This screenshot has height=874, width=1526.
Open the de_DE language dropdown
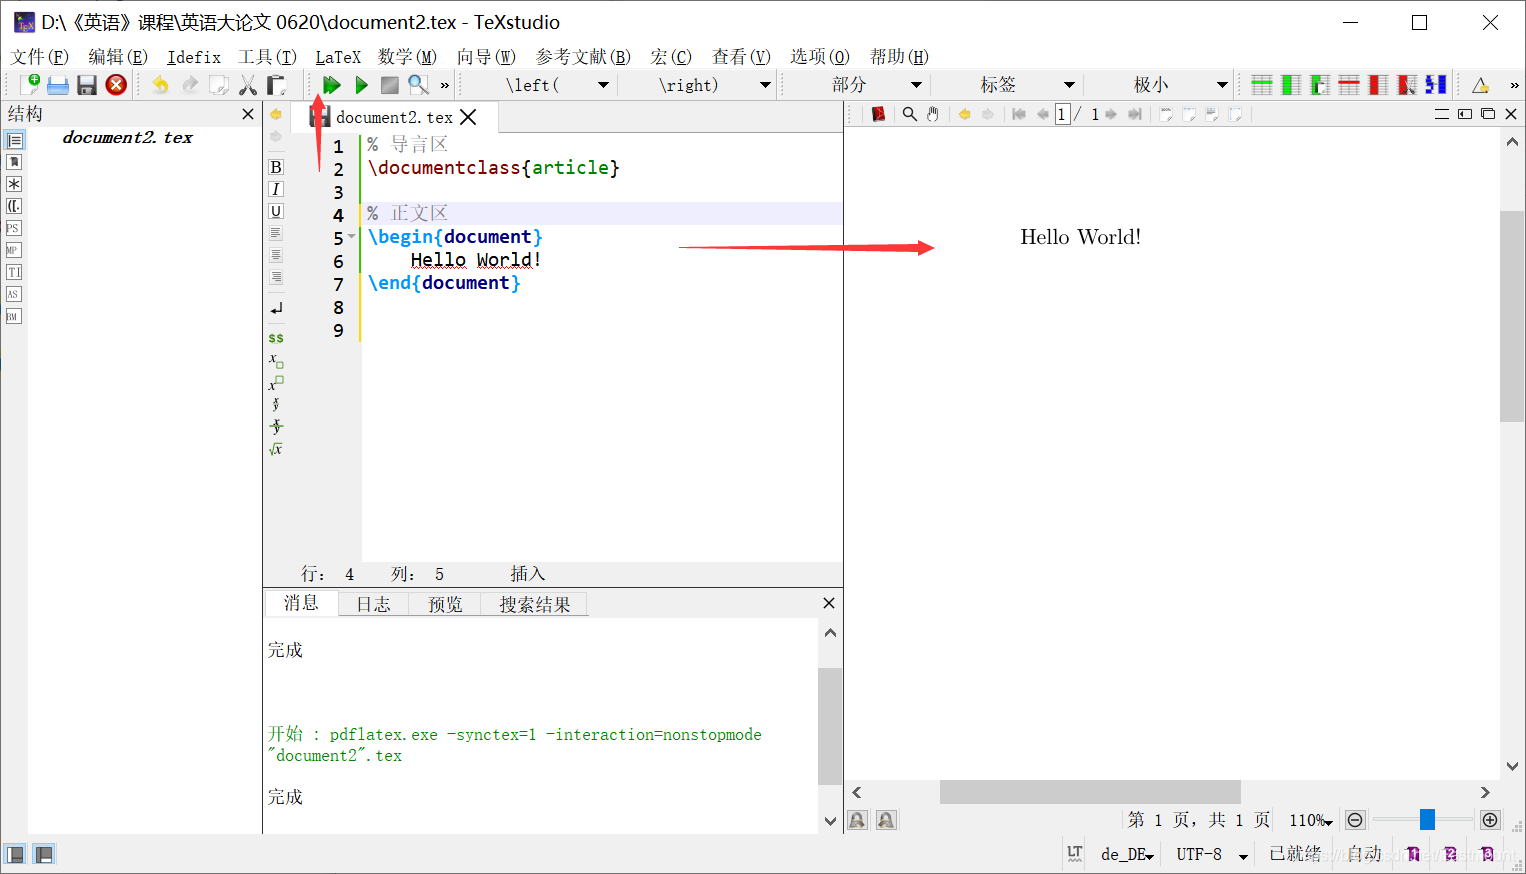[1127, 854]
